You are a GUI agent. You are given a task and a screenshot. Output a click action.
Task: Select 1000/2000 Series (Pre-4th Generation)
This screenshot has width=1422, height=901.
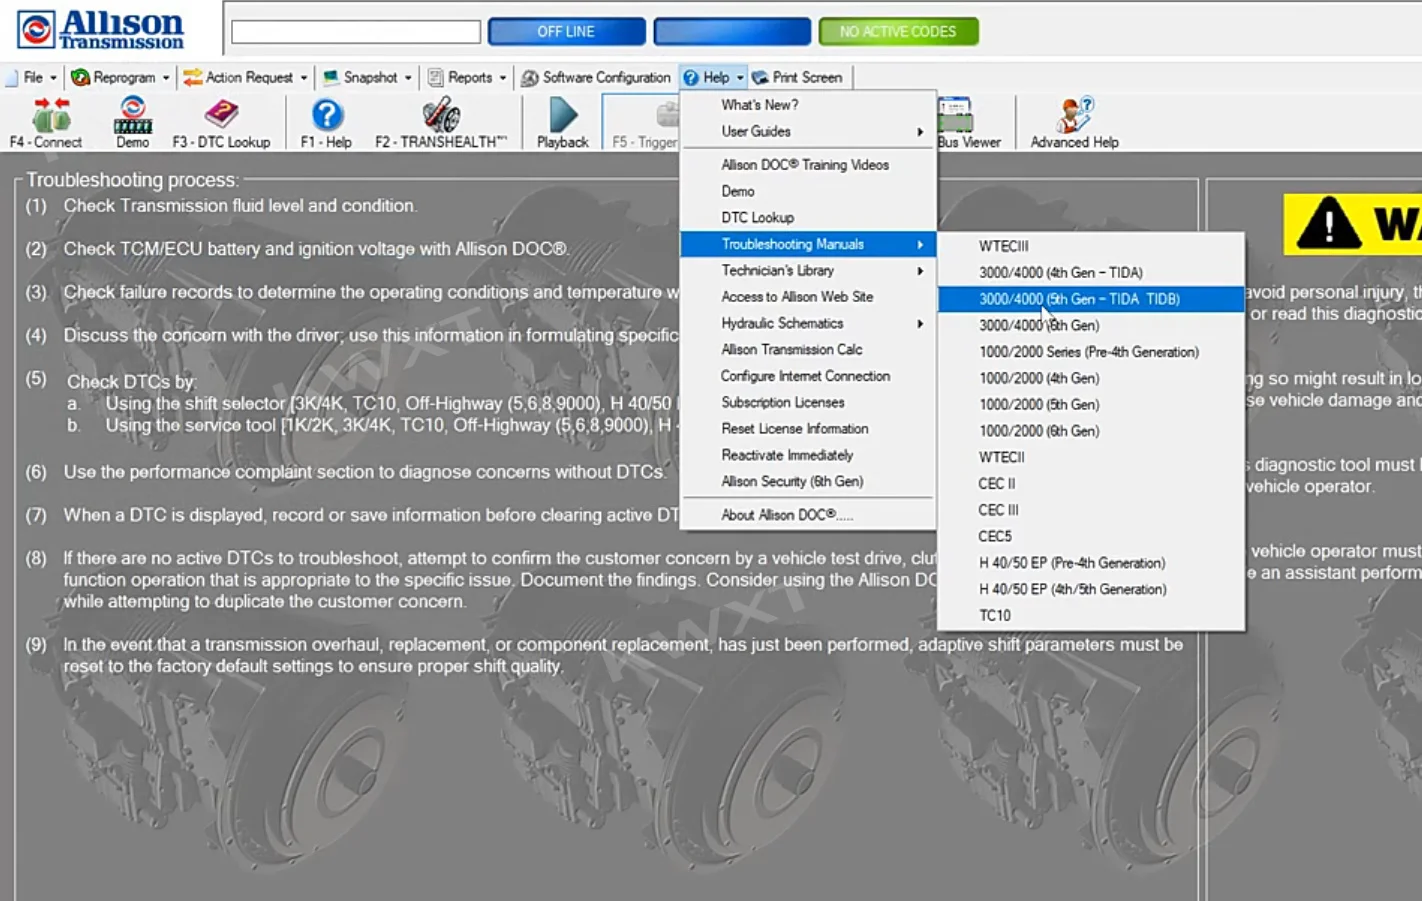tap(1091, 352)
